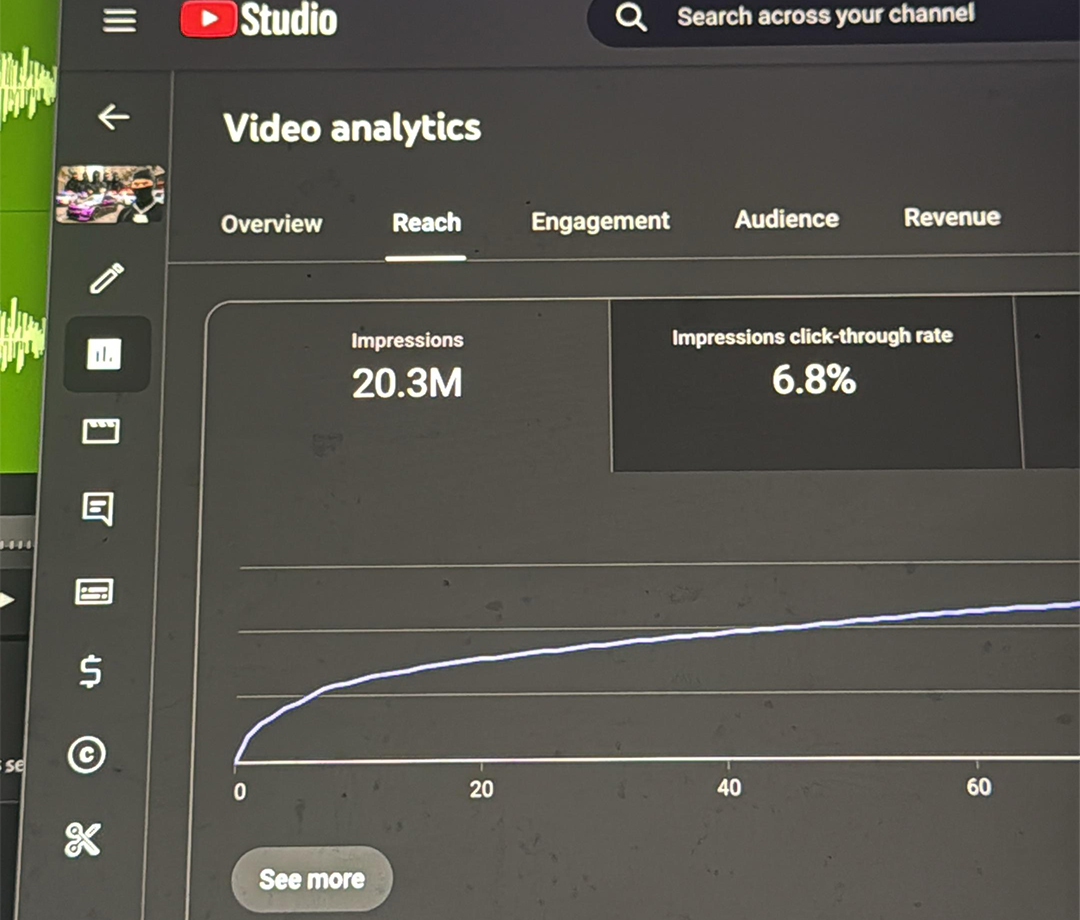The image size is (1080, 920).
Task: Open the video Editor clapperboard icon
Action: click(x=100, y=431)
